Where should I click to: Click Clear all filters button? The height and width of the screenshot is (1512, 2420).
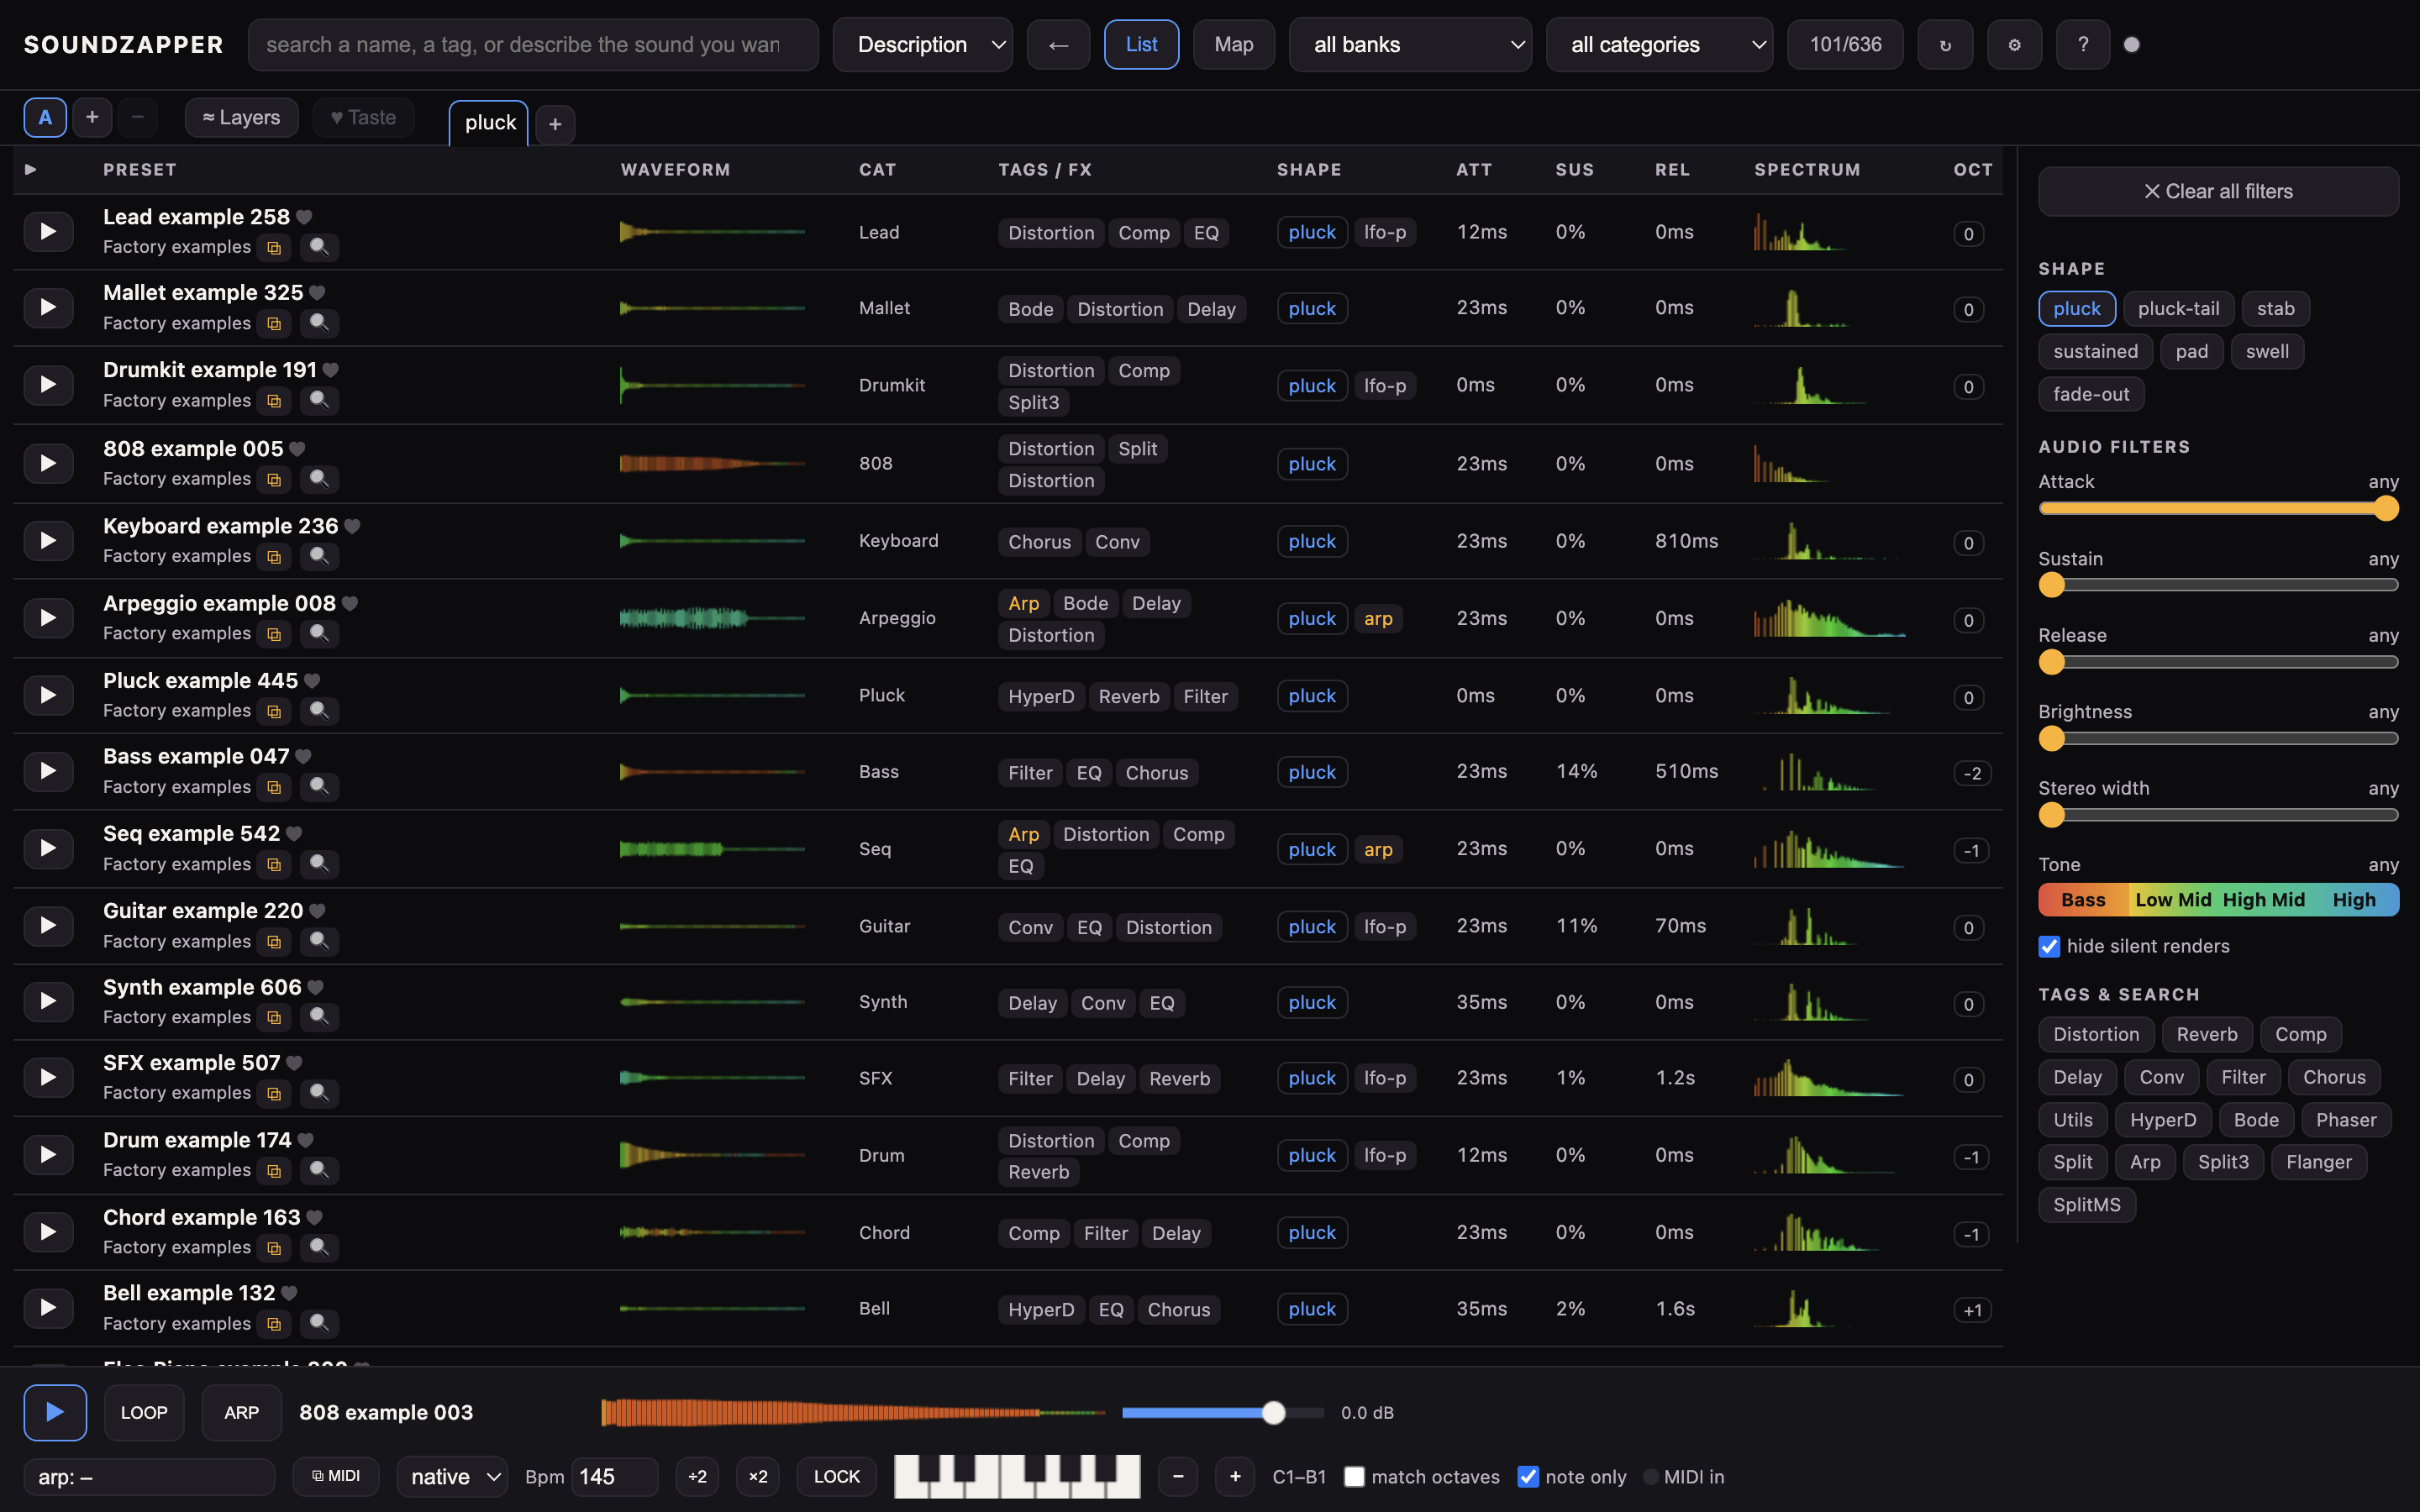pos(2217,191)
